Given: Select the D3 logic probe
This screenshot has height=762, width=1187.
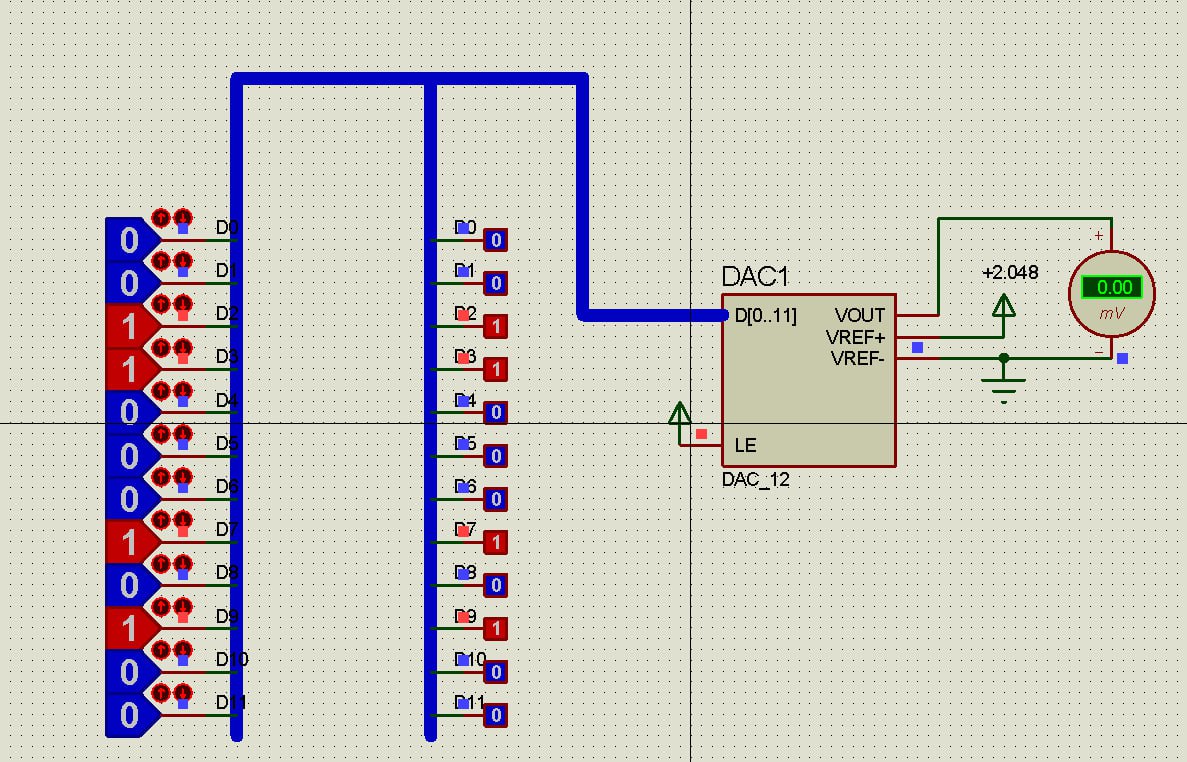Looking at the screenshot, I should [496, 369].
